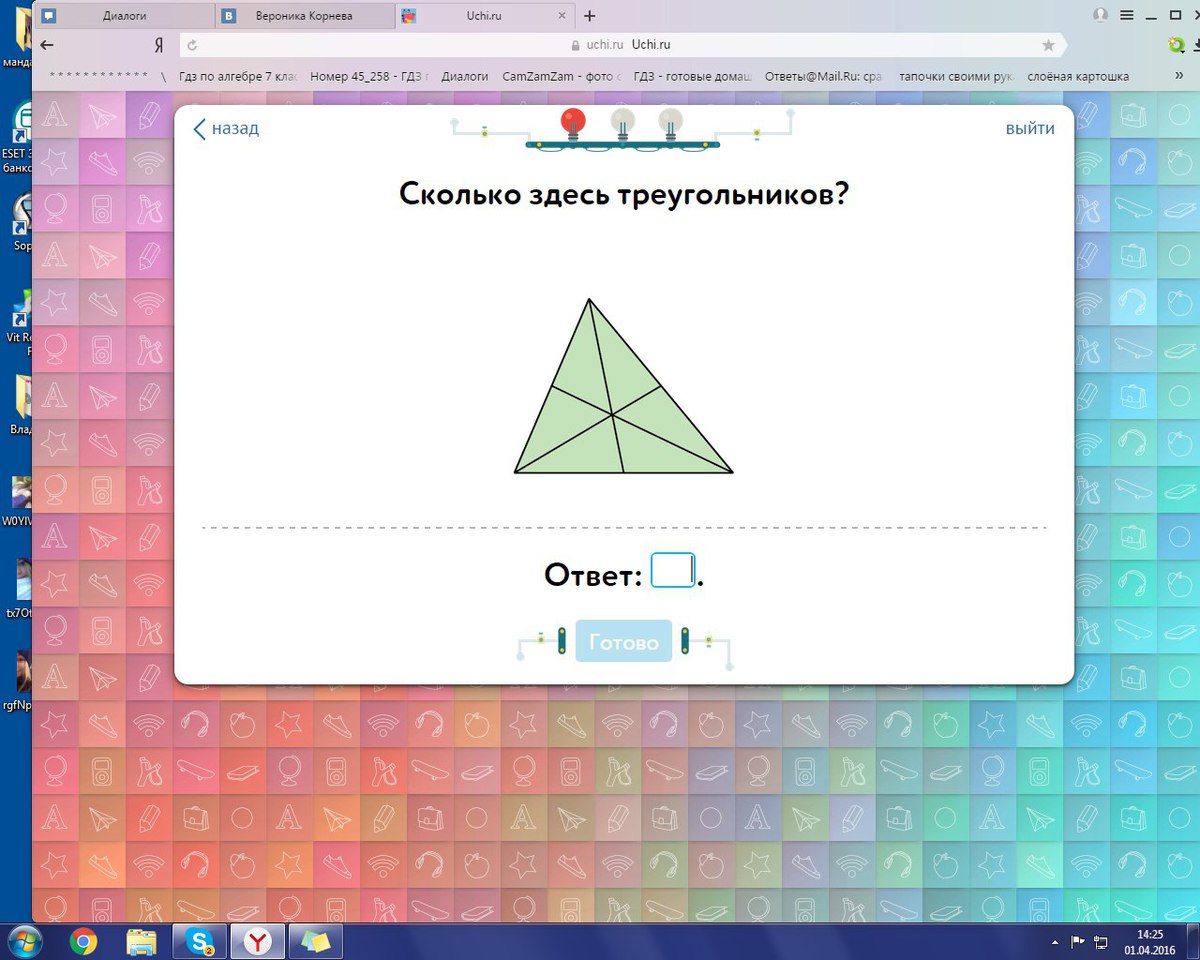This screenshot has width=1200, height=960.
Task: Click the Готово button
Action: click(x=624, y=641)
